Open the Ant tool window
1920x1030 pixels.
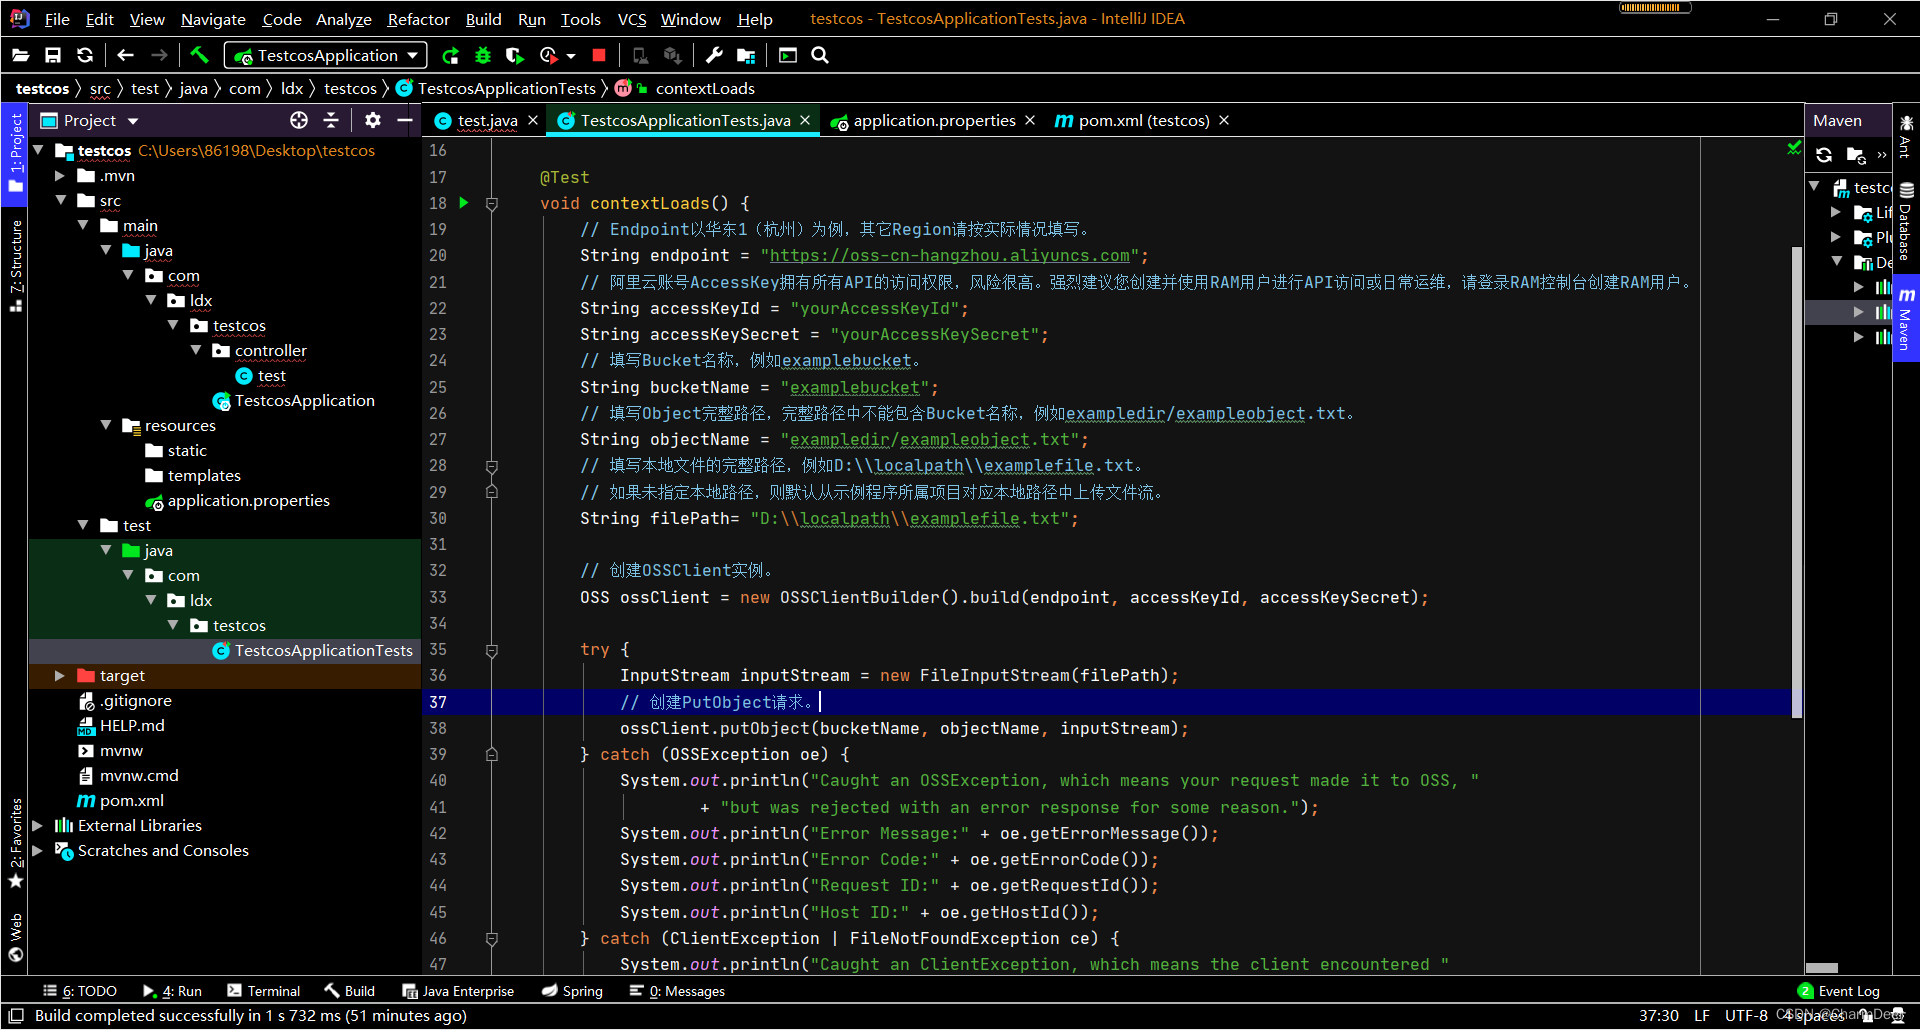(x=1906, y=136)
